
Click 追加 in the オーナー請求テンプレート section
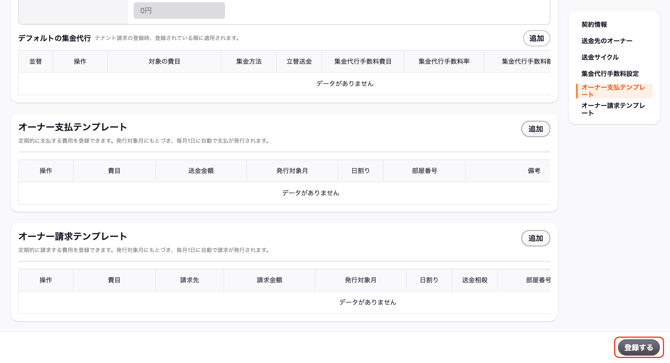coord(535,238)
